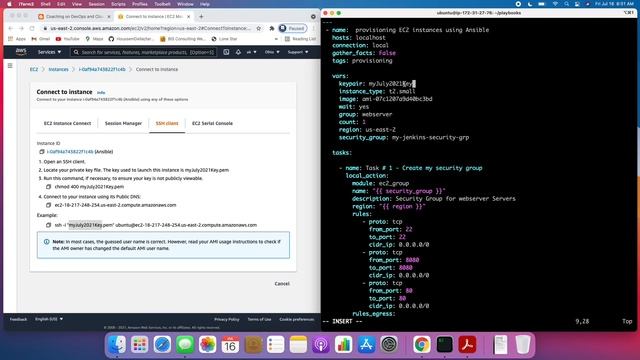Bookmark this page with the star icon
Image resolution: width=640 pixels, height=360 pixels.
point(258,29)
